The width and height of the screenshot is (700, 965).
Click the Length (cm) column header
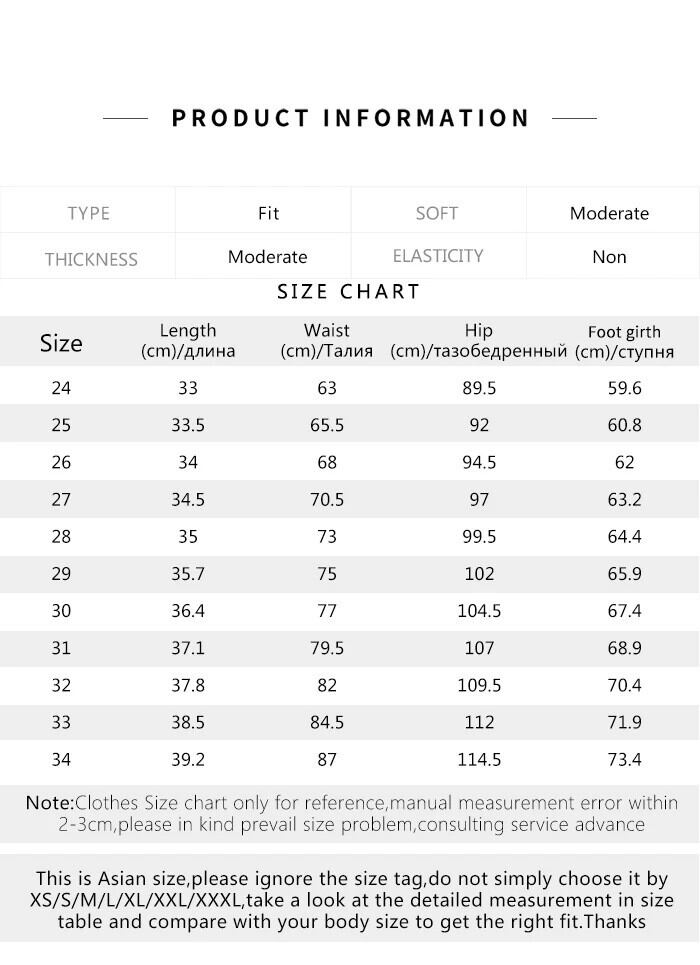tap(188, 340)
